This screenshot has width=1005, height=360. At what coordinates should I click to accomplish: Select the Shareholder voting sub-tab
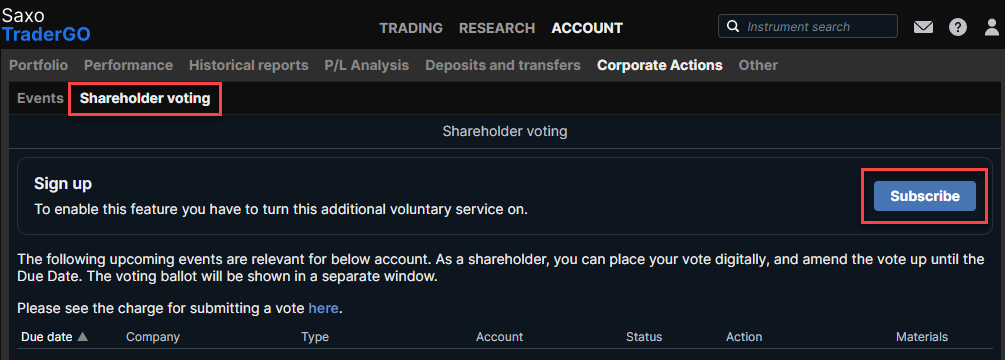point(145,99)
